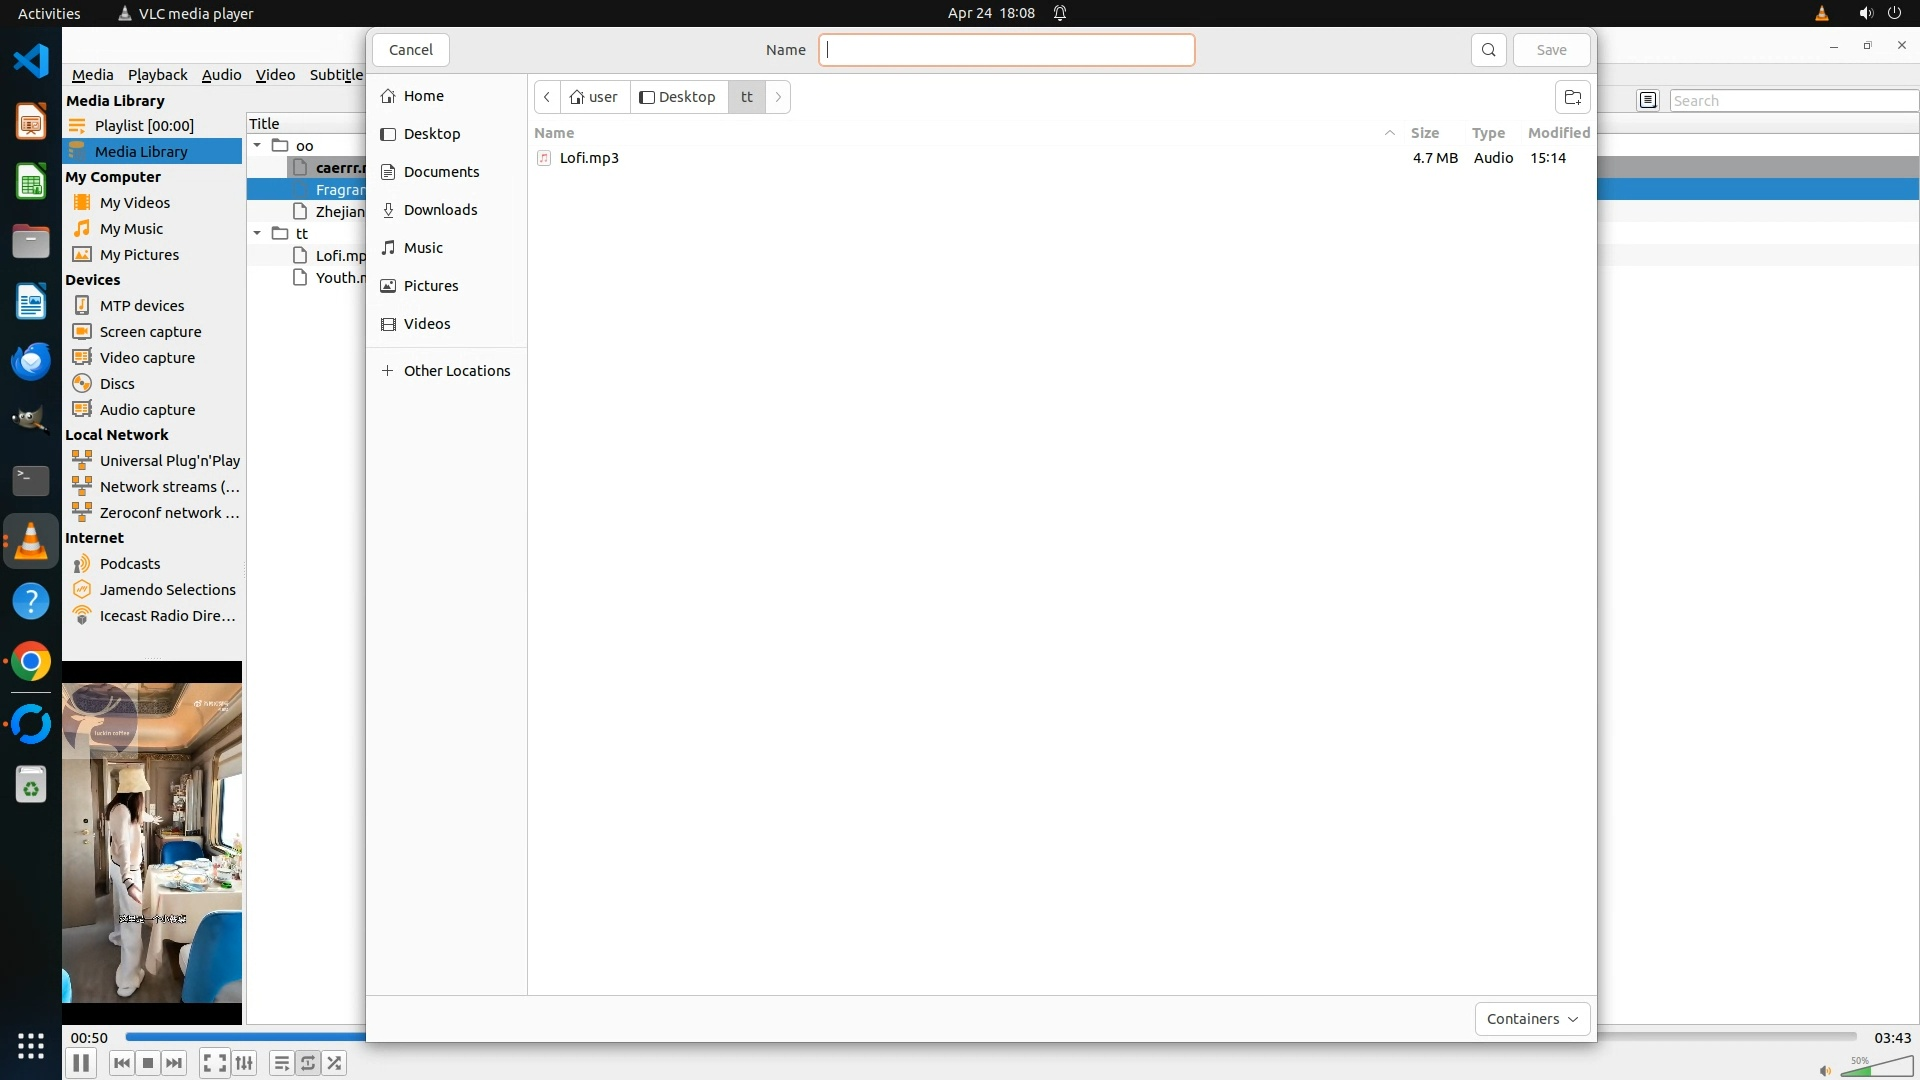
Task: Toggle fullscreen video mode
Action: pyautogui.click(x=214, y=1063)
